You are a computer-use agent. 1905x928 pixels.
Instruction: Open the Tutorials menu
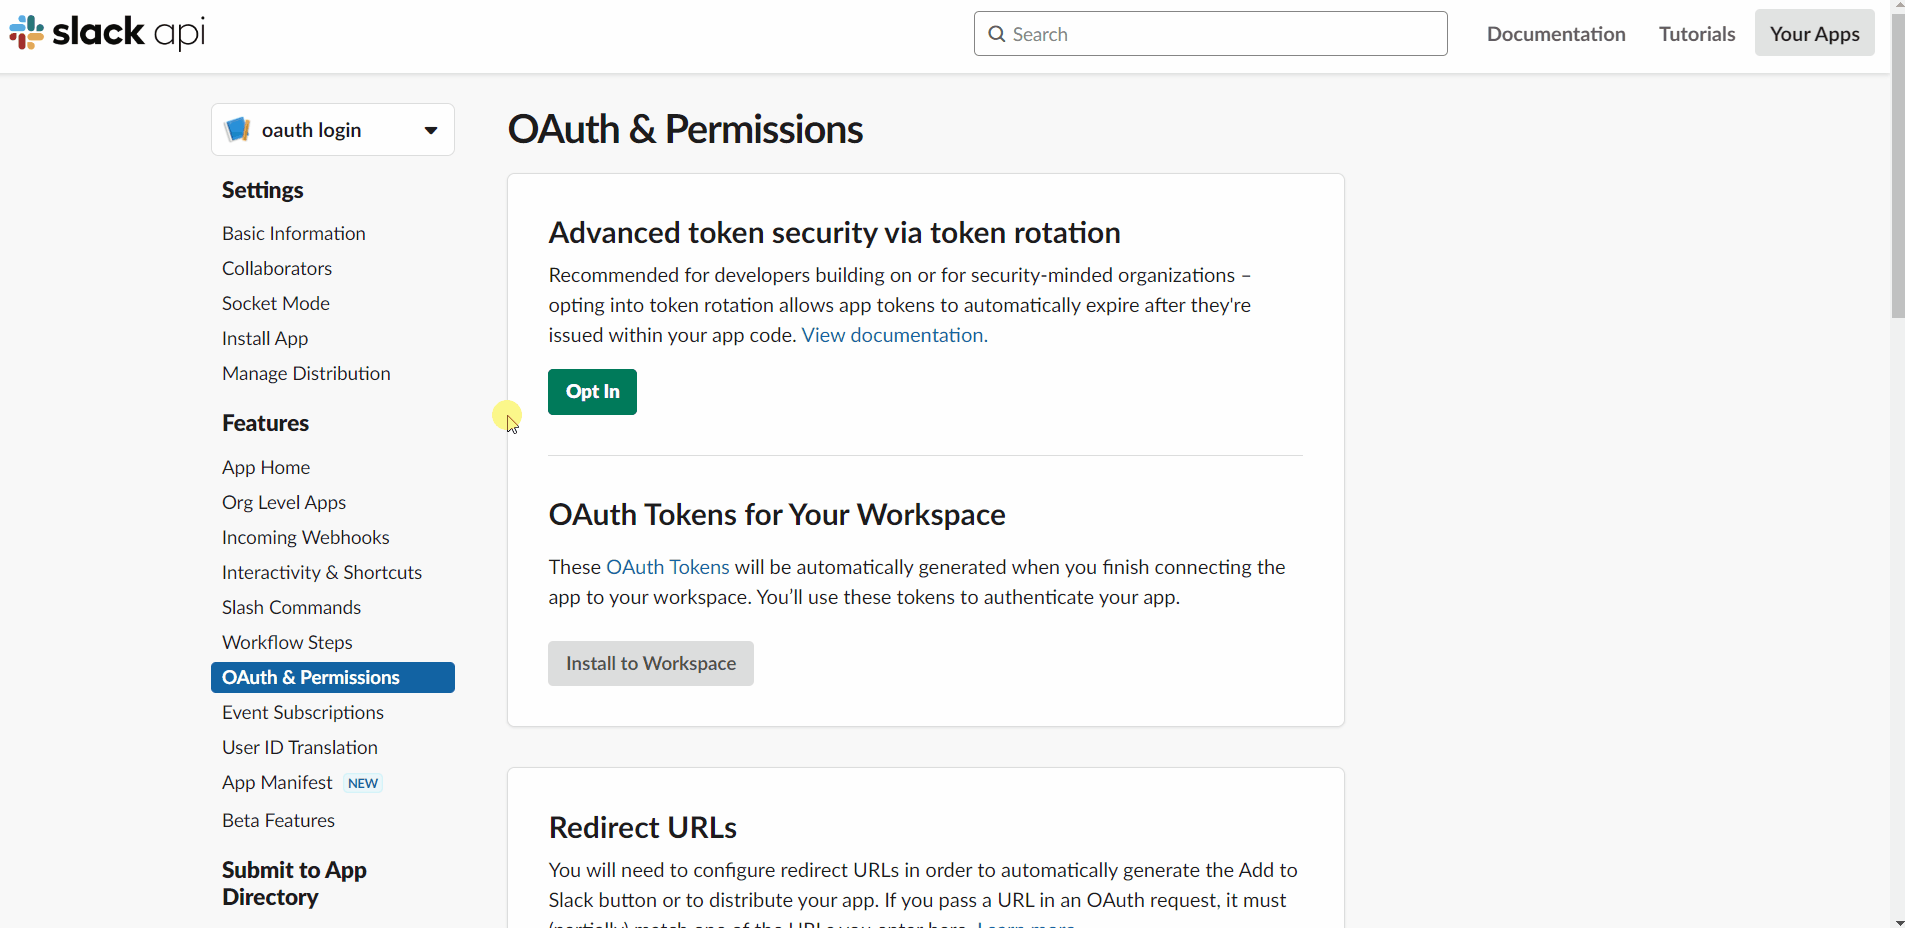1697,34
